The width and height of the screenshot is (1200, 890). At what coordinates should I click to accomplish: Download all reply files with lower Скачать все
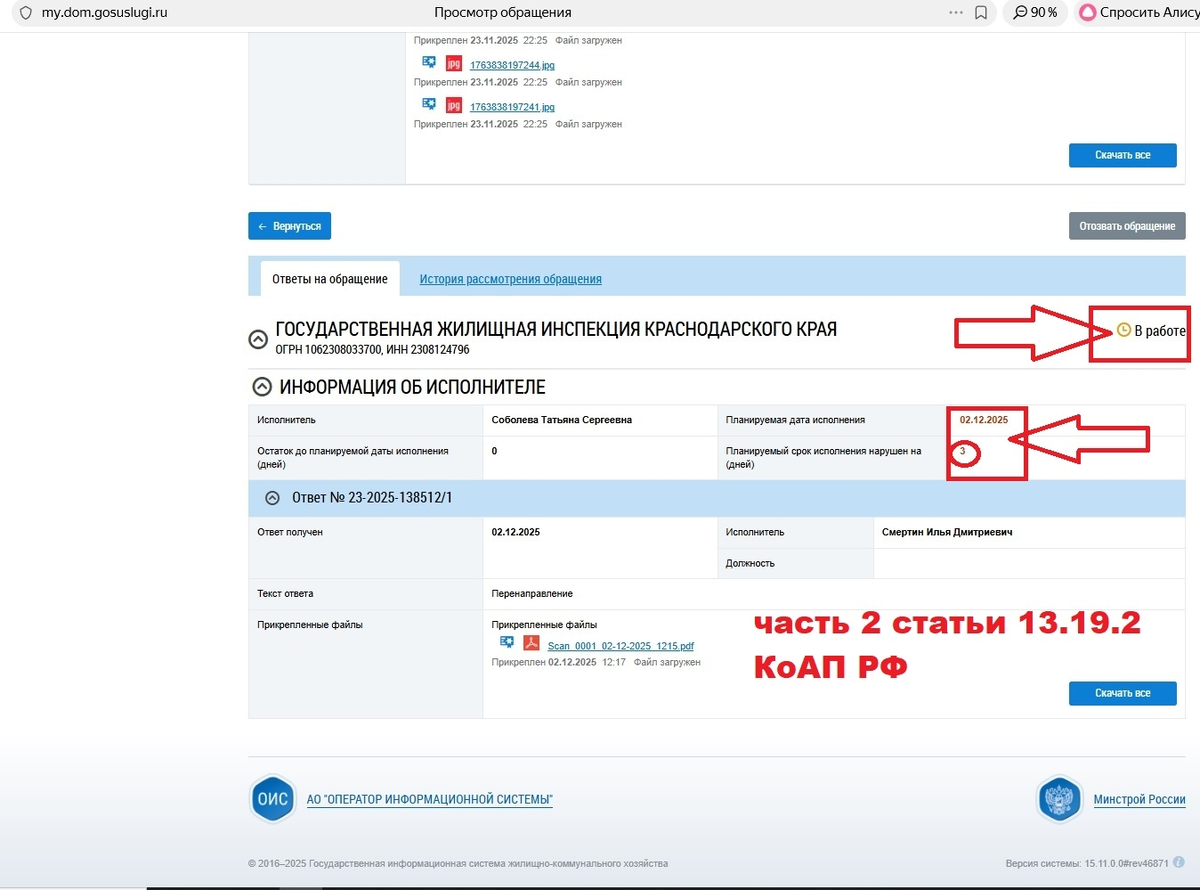1122,693
